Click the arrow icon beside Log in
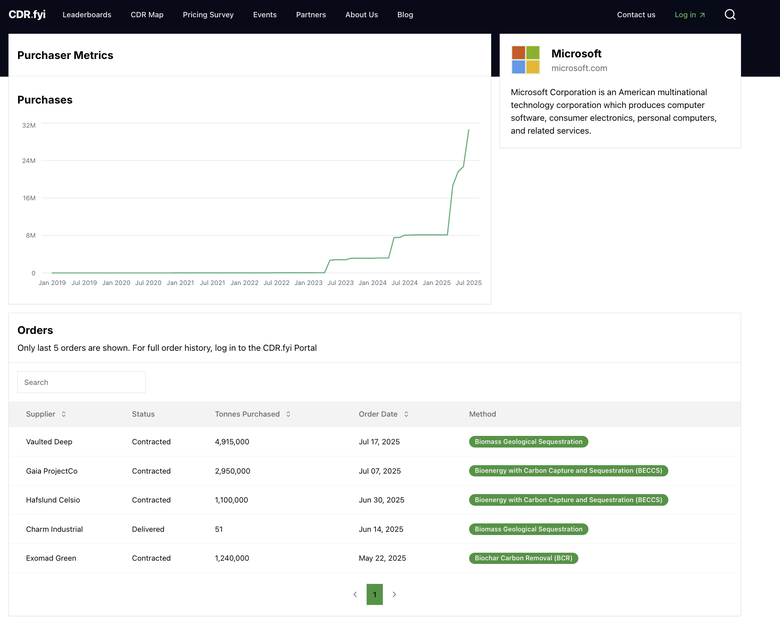 coord(702,15)
